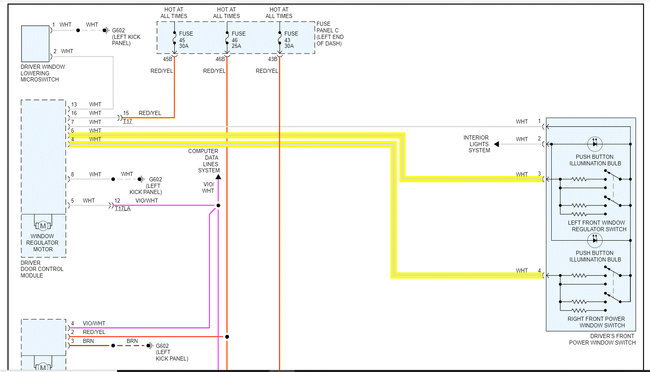This screenshot has width=650, height=372.
Task: Click the Fuse 46 25A symbol
Action: click(227, 39)
